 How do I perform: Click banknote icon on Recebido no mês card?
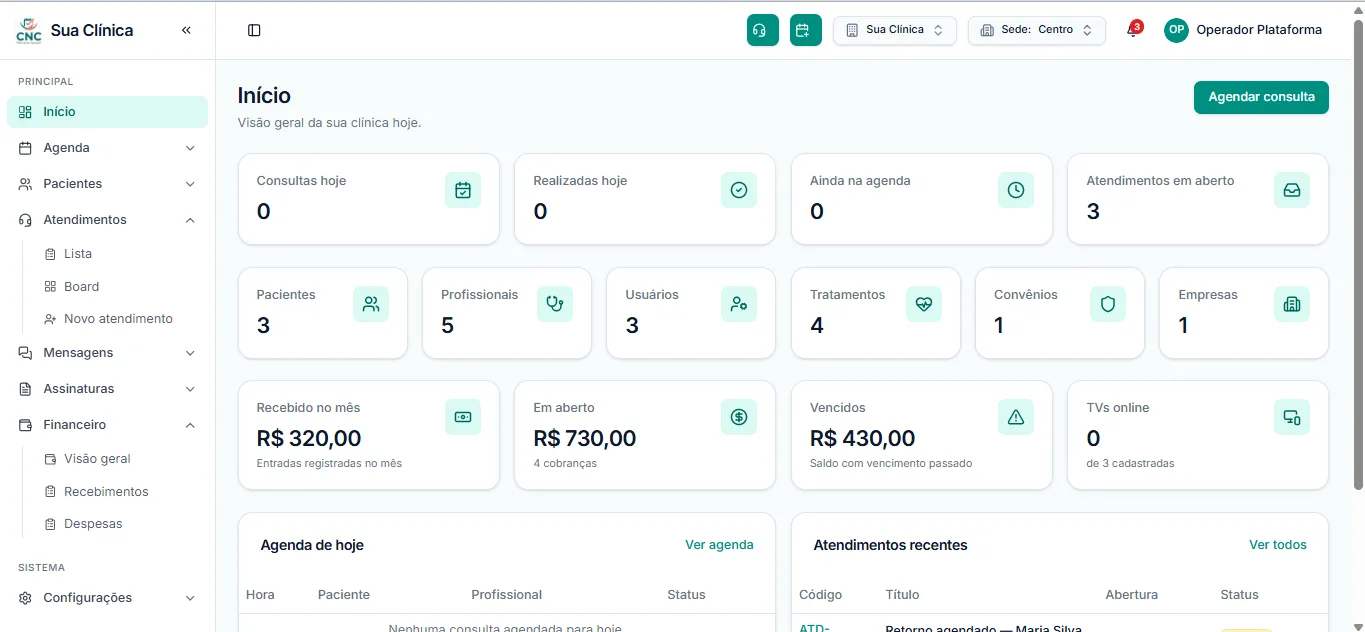click(x=463, y=417)
